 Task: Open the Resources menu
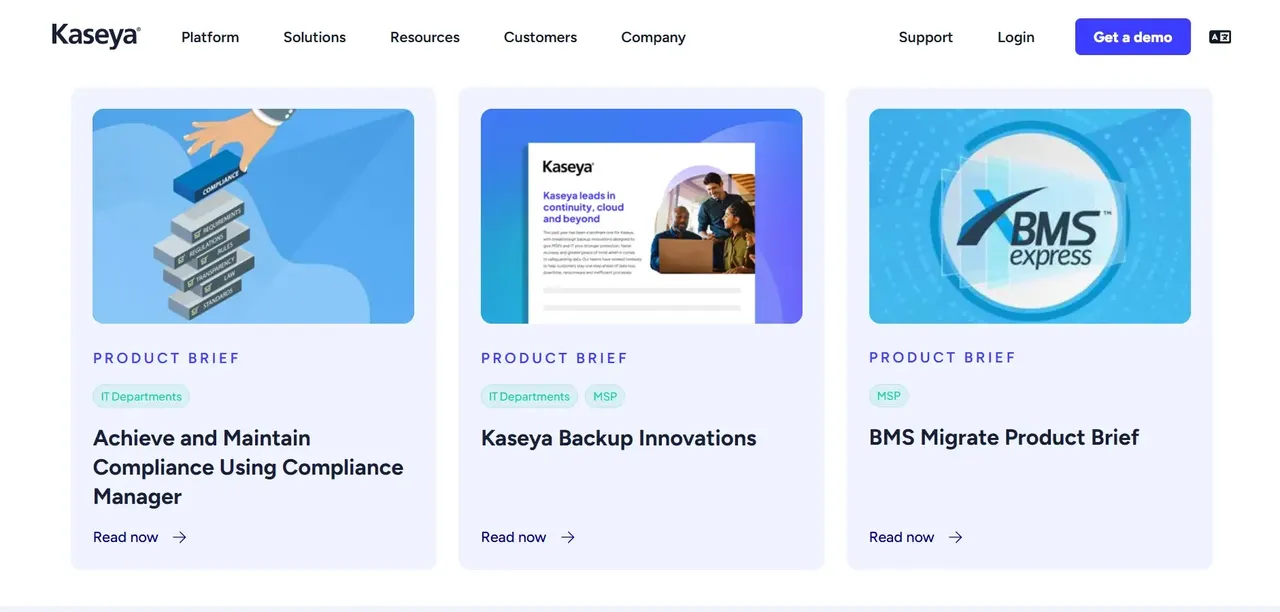[x=425, y=37]
